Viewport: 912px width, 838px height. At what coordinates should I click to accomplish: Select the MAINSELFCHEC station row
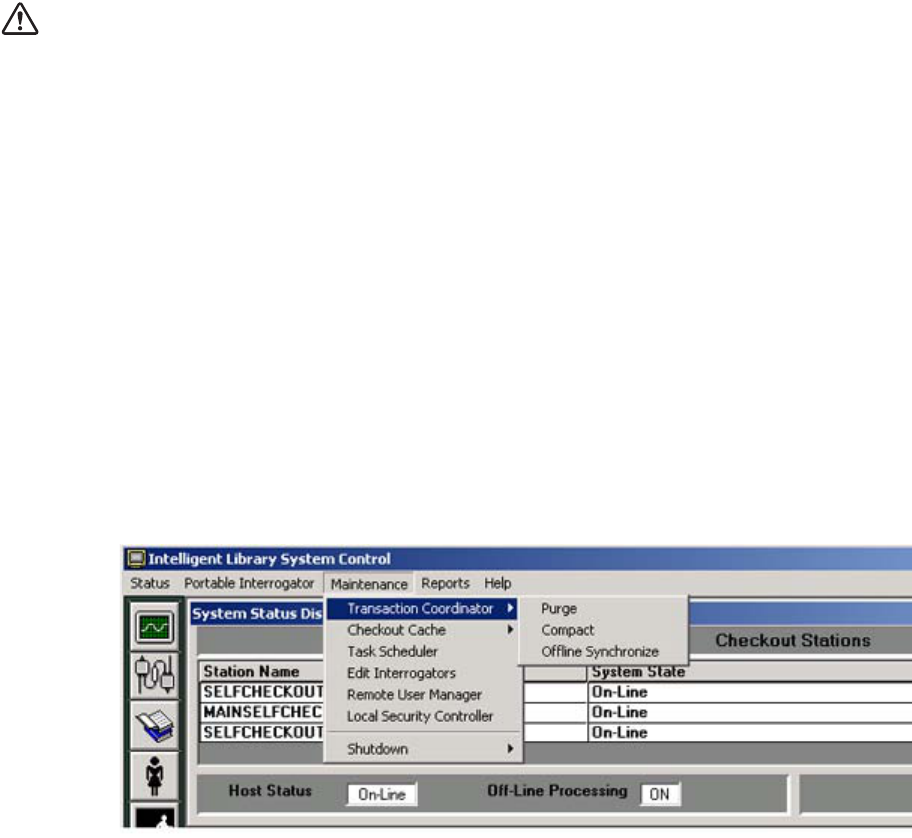[x=262, y=712]
